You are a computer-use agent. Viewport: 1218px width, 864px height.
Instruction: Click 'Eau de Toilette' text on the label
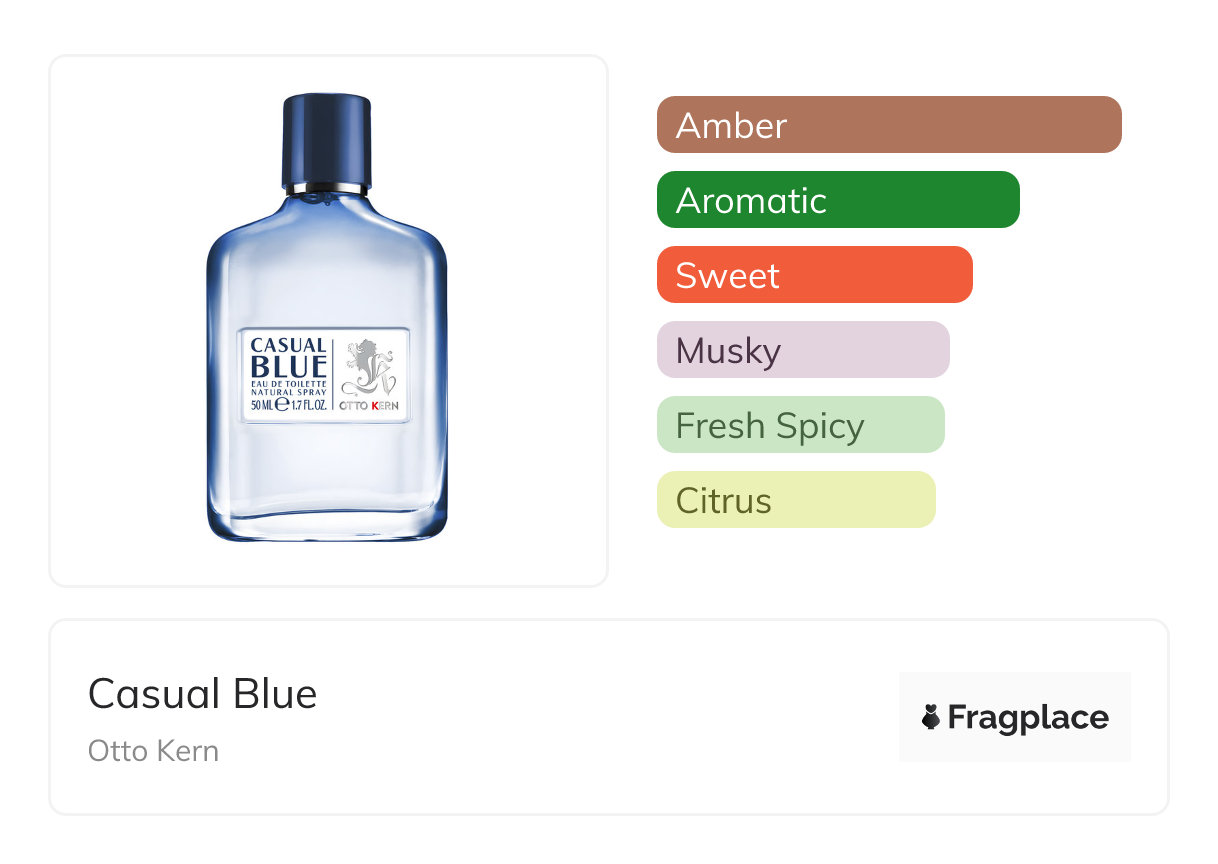288,384
